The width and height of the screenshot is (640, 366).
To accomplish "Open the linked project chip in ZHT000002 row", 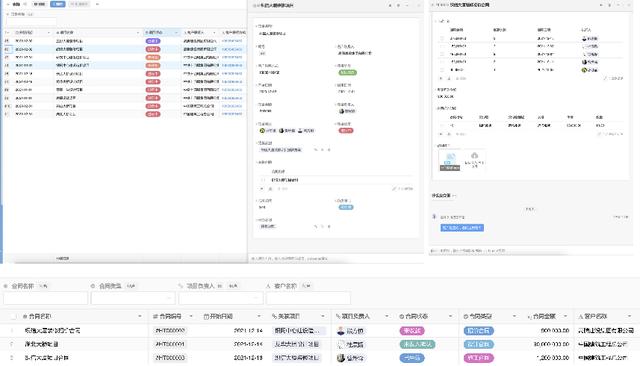I will click(299, 331).
